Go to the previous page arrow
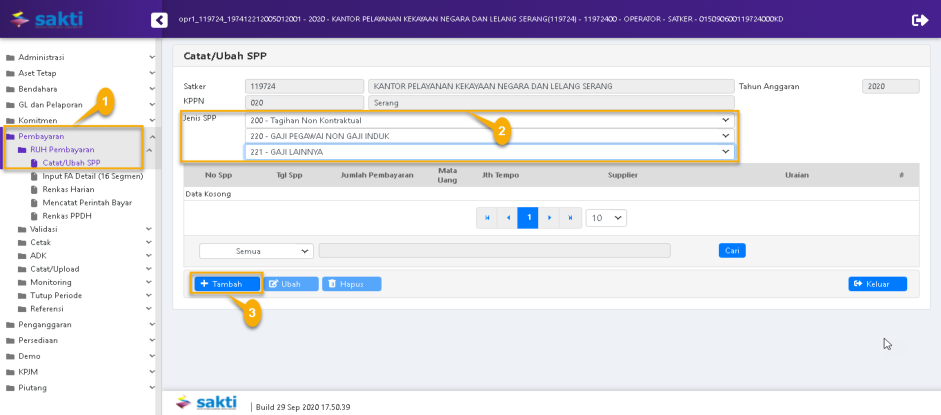Viewport: 941px width, 415px height. 508,217
